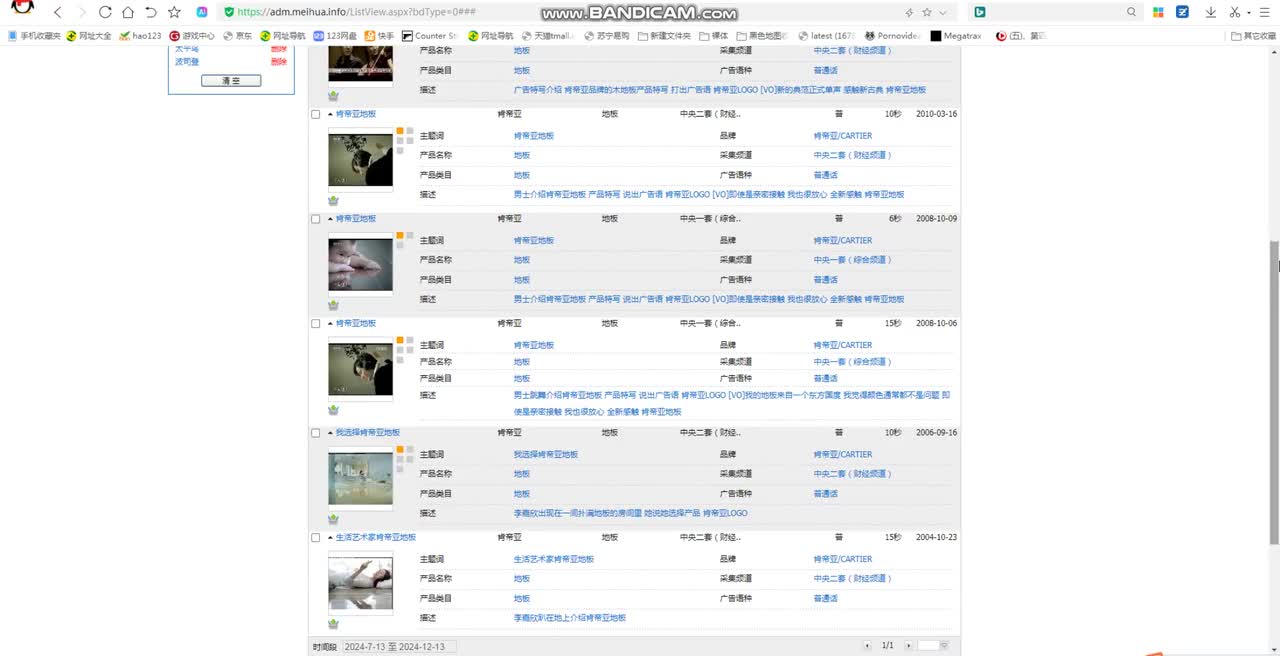Open the Counter Strike bookmark

coord(429,36)
